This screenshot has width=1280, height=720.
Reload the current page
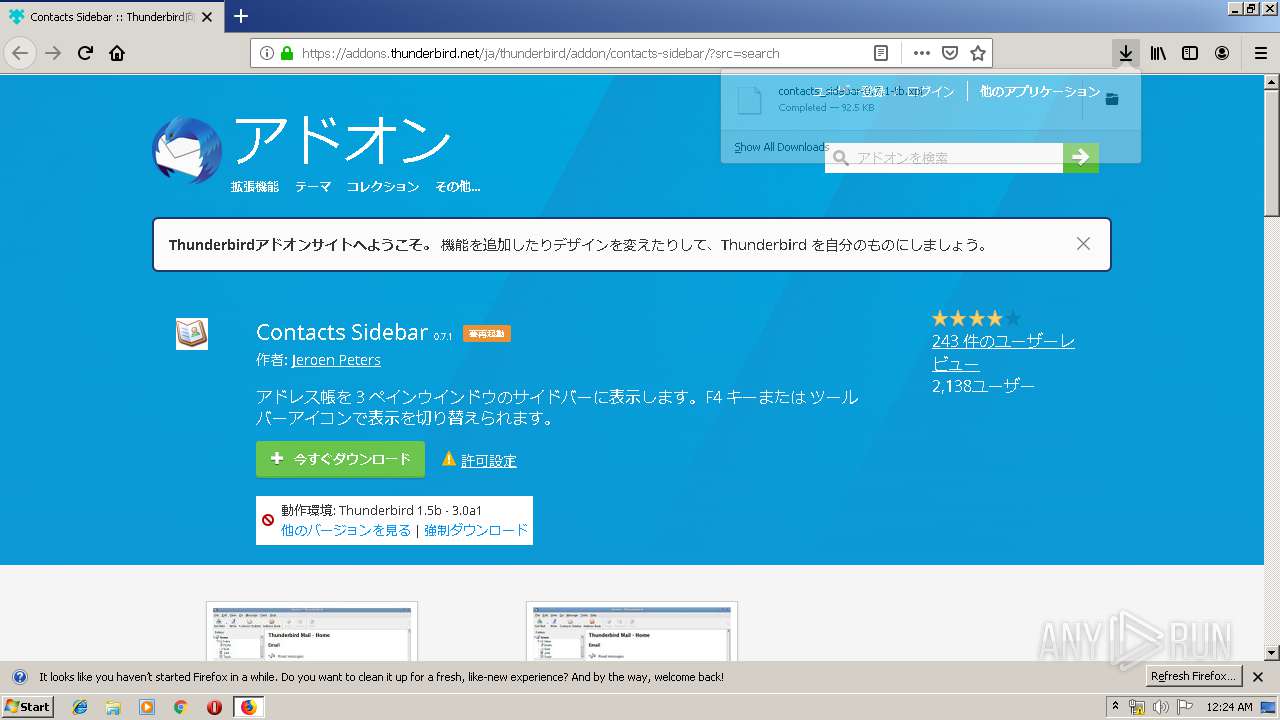click(x=85, y=53)
